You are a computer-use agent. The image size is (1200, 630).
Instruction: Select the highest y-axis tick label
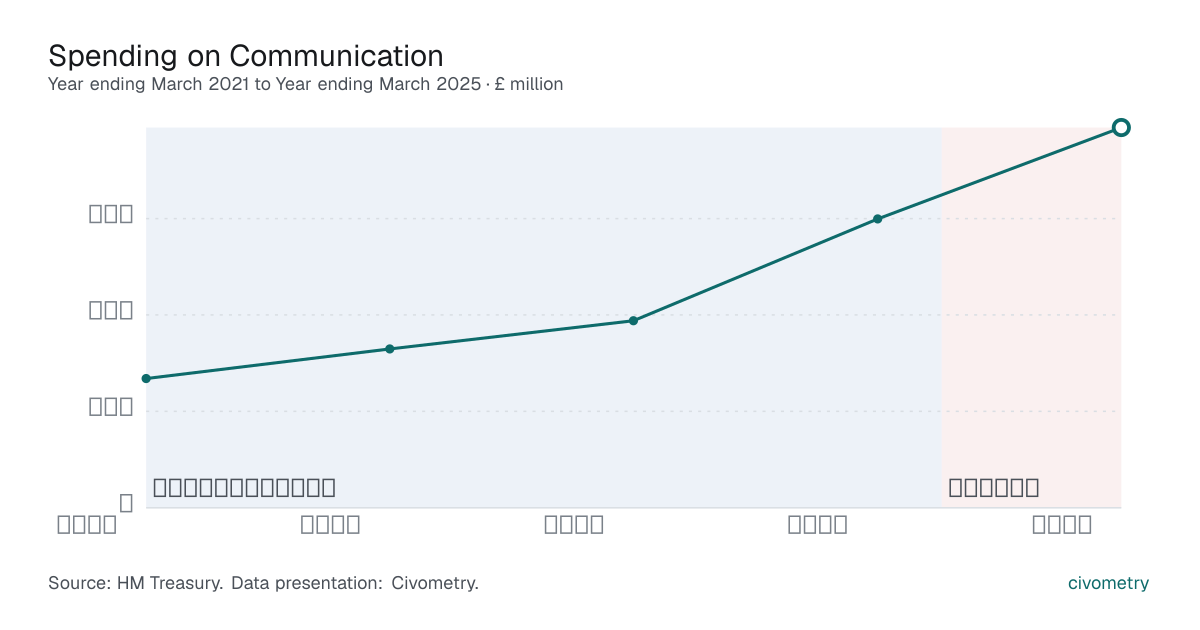[111, 214]
